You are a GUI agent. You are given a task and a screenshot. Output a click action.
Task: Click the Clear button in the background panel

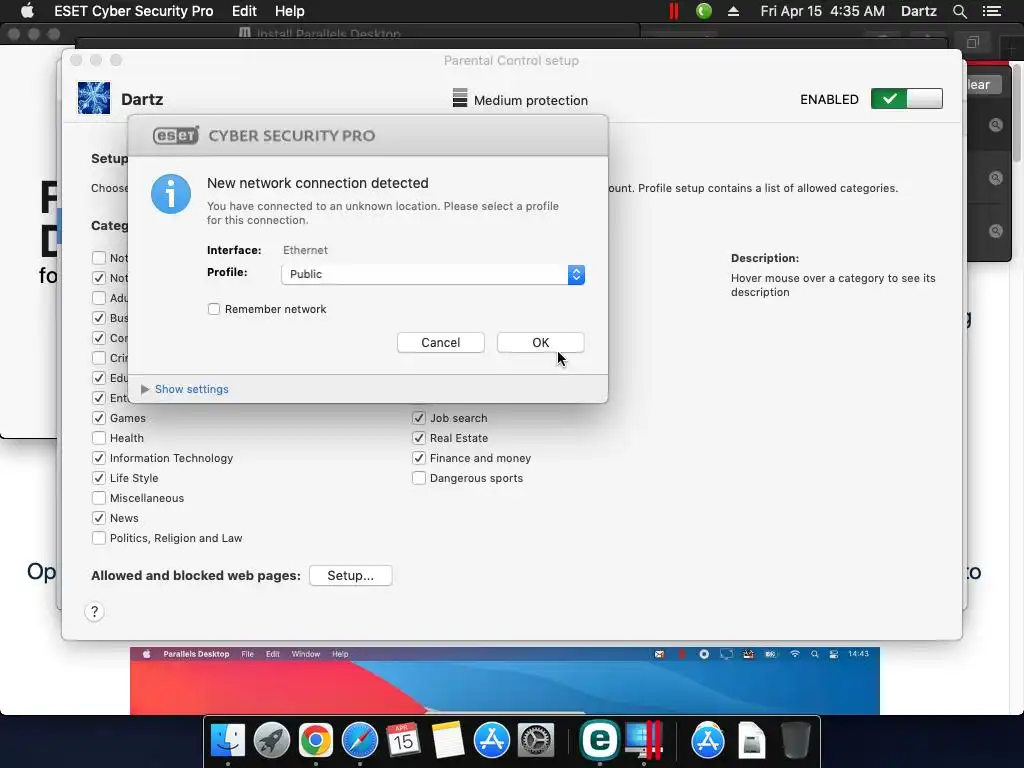coord(982,84)
